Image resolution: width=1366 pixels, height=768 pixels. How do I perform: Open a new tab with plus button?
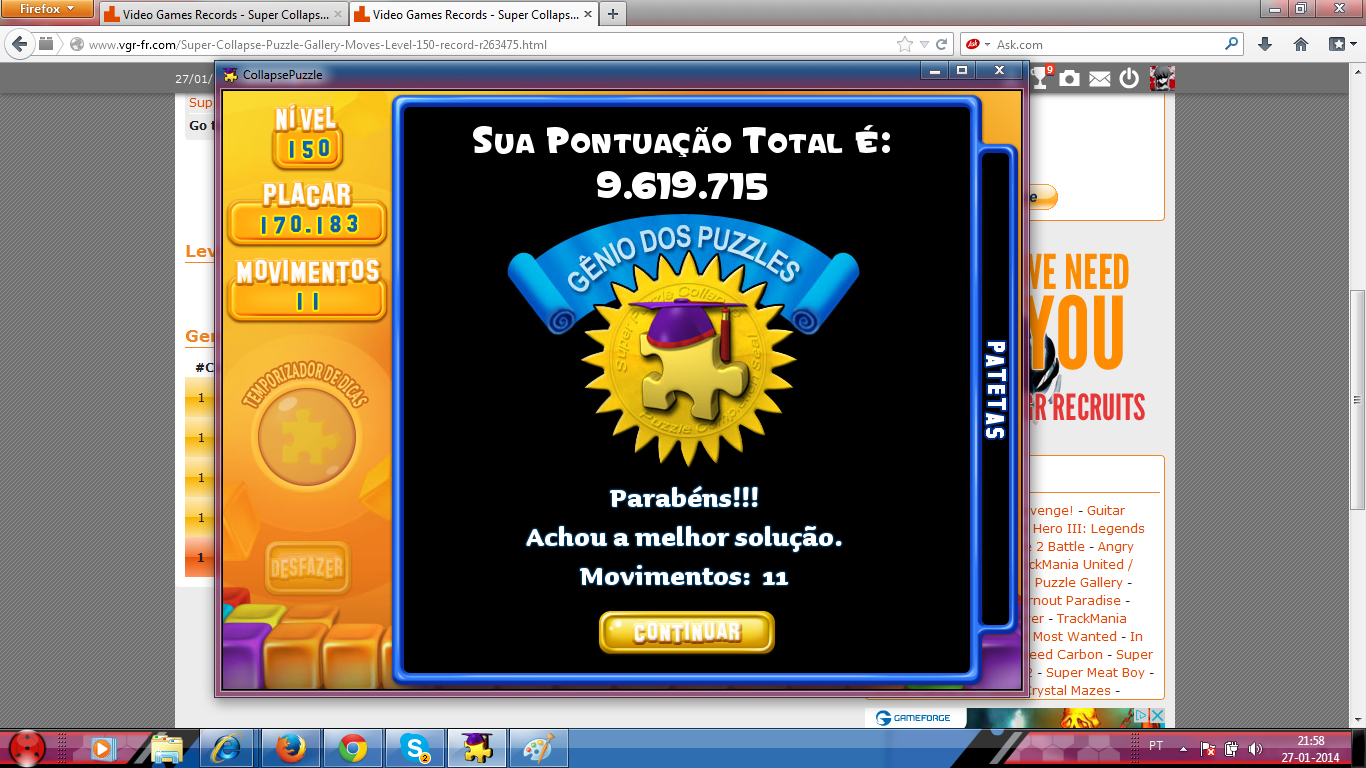(612, 14)
